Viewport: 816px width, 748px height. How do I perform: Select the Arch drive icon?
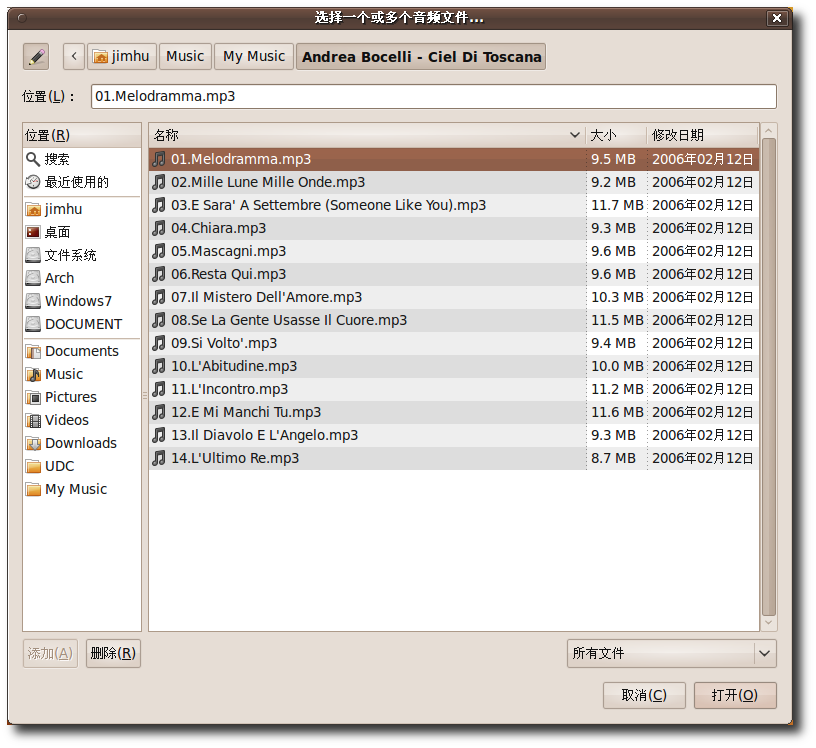33,278
